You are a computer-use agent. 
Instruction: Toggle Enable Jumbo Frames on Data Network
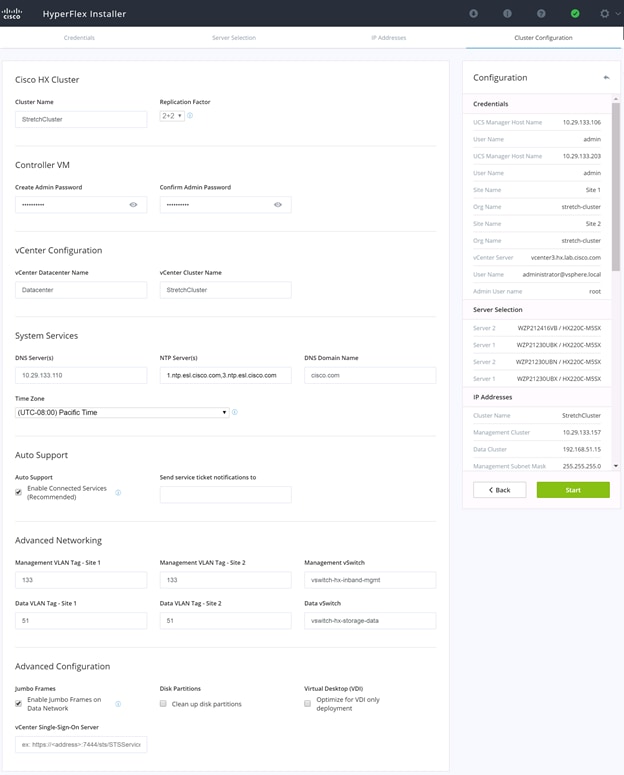(18, 703)
